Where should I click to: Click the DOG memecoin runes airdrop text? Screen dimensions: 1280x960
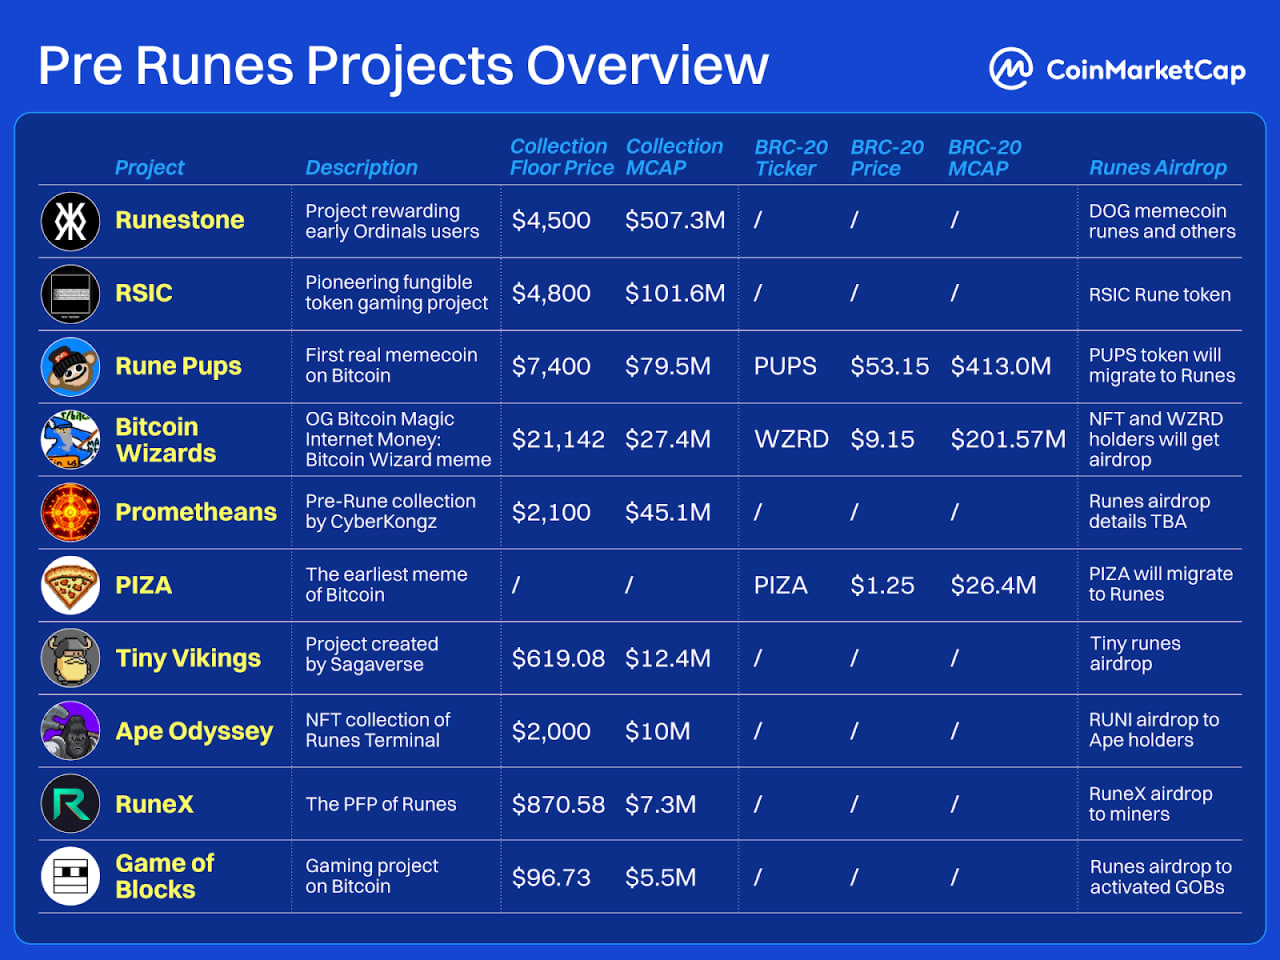coord(1162,221)
